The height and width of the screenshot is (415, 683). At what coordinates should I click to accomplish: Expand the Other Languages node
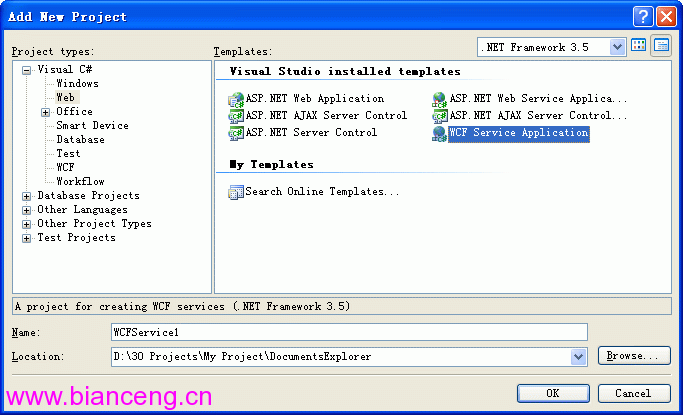[27, 210]
